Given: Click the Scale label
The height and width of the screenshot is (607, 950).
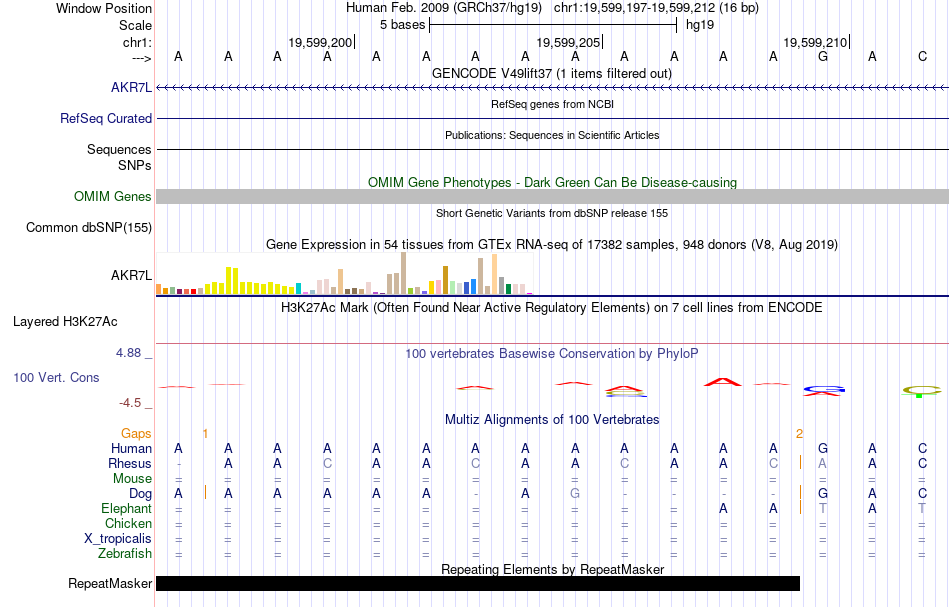Looking at the screenshot, I should (135, 25).
